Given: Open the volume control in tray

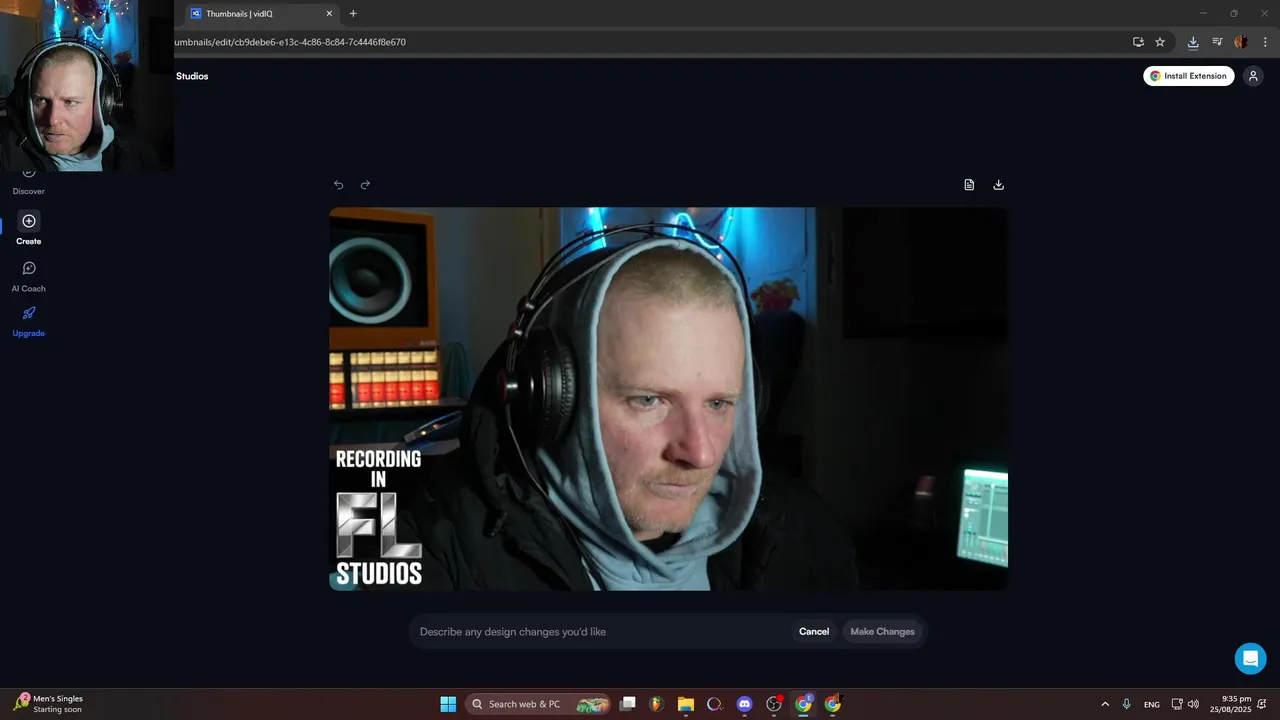Looking at the screenshot, I should click(x=1193, y=704).
